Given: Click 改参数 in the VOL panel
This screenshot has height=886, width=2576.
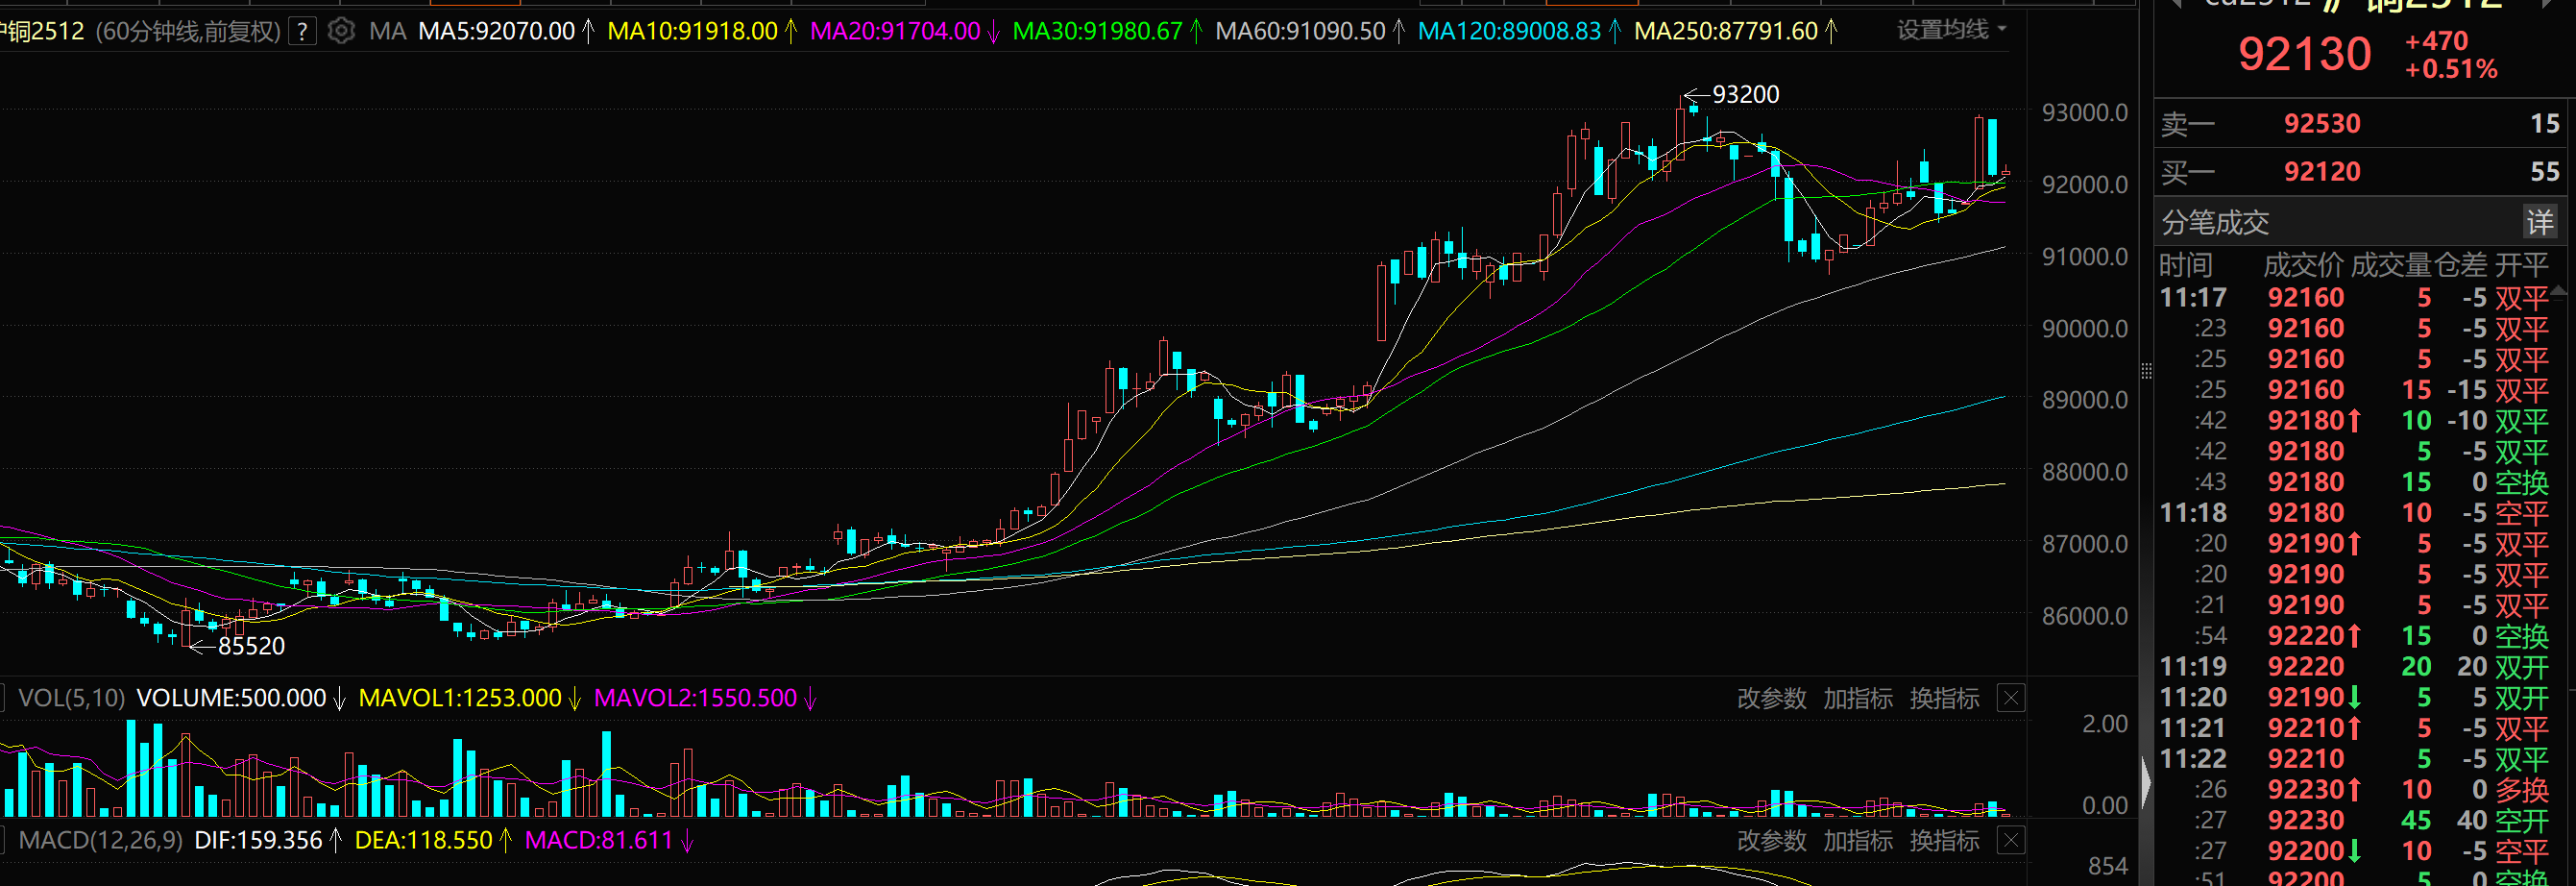Looking at the screenshot, I should [1771, 698].
